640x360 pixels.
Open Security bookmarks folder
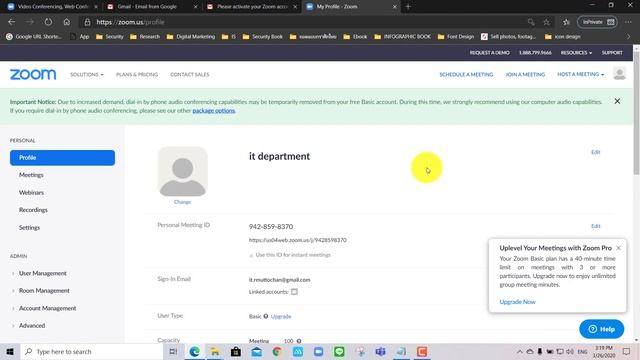[109, 36]
